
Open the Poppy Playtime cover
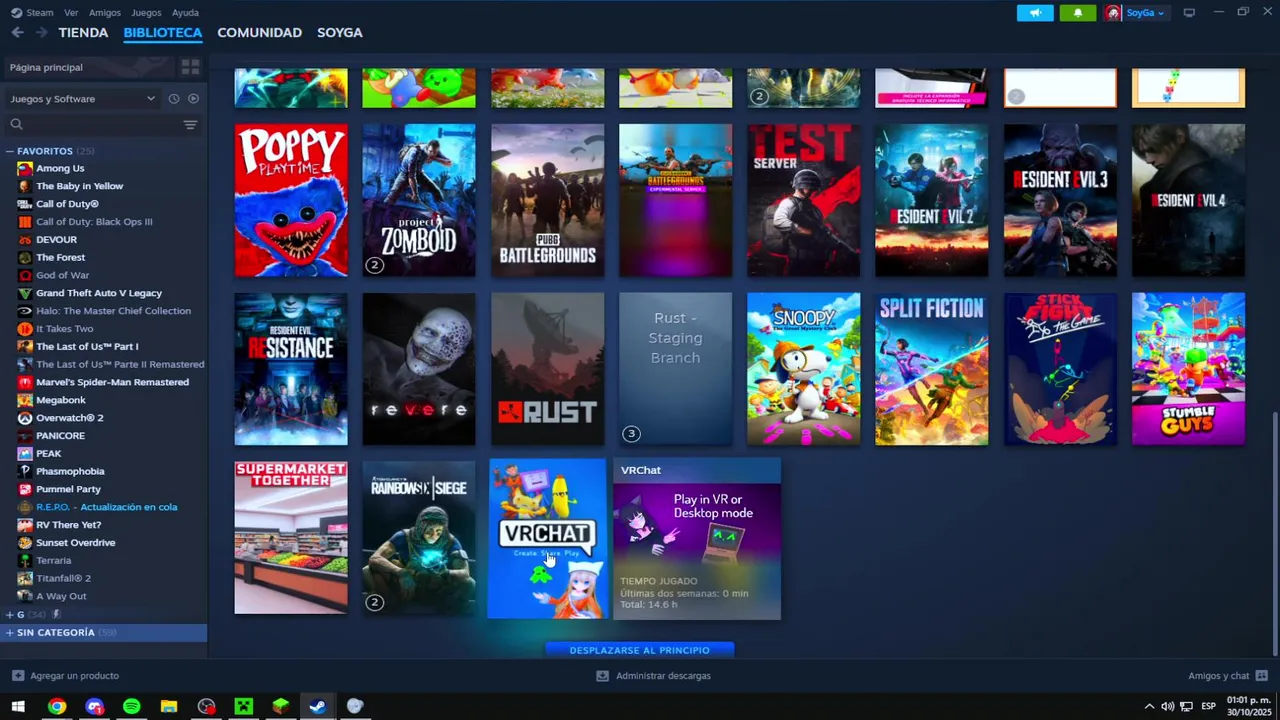(x=291, y=200)
